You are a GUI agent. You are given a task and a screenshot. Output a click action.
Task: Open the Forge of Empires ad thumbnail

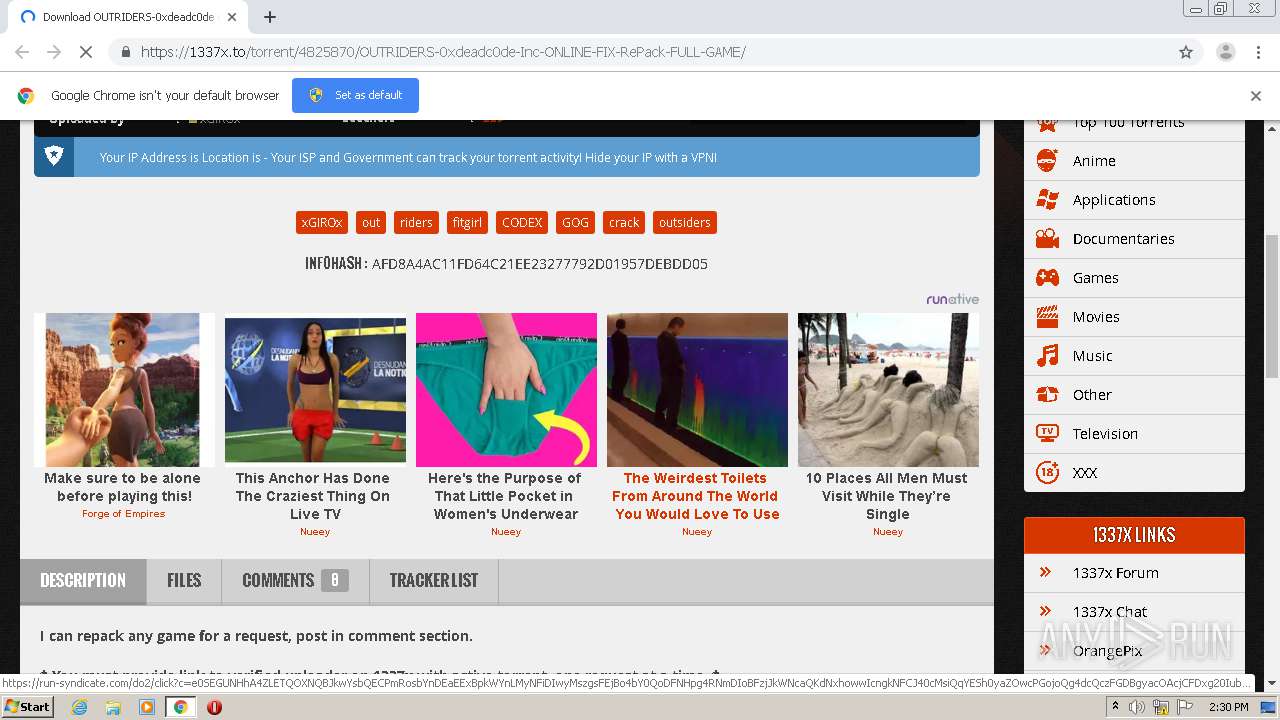coord(124,390)
